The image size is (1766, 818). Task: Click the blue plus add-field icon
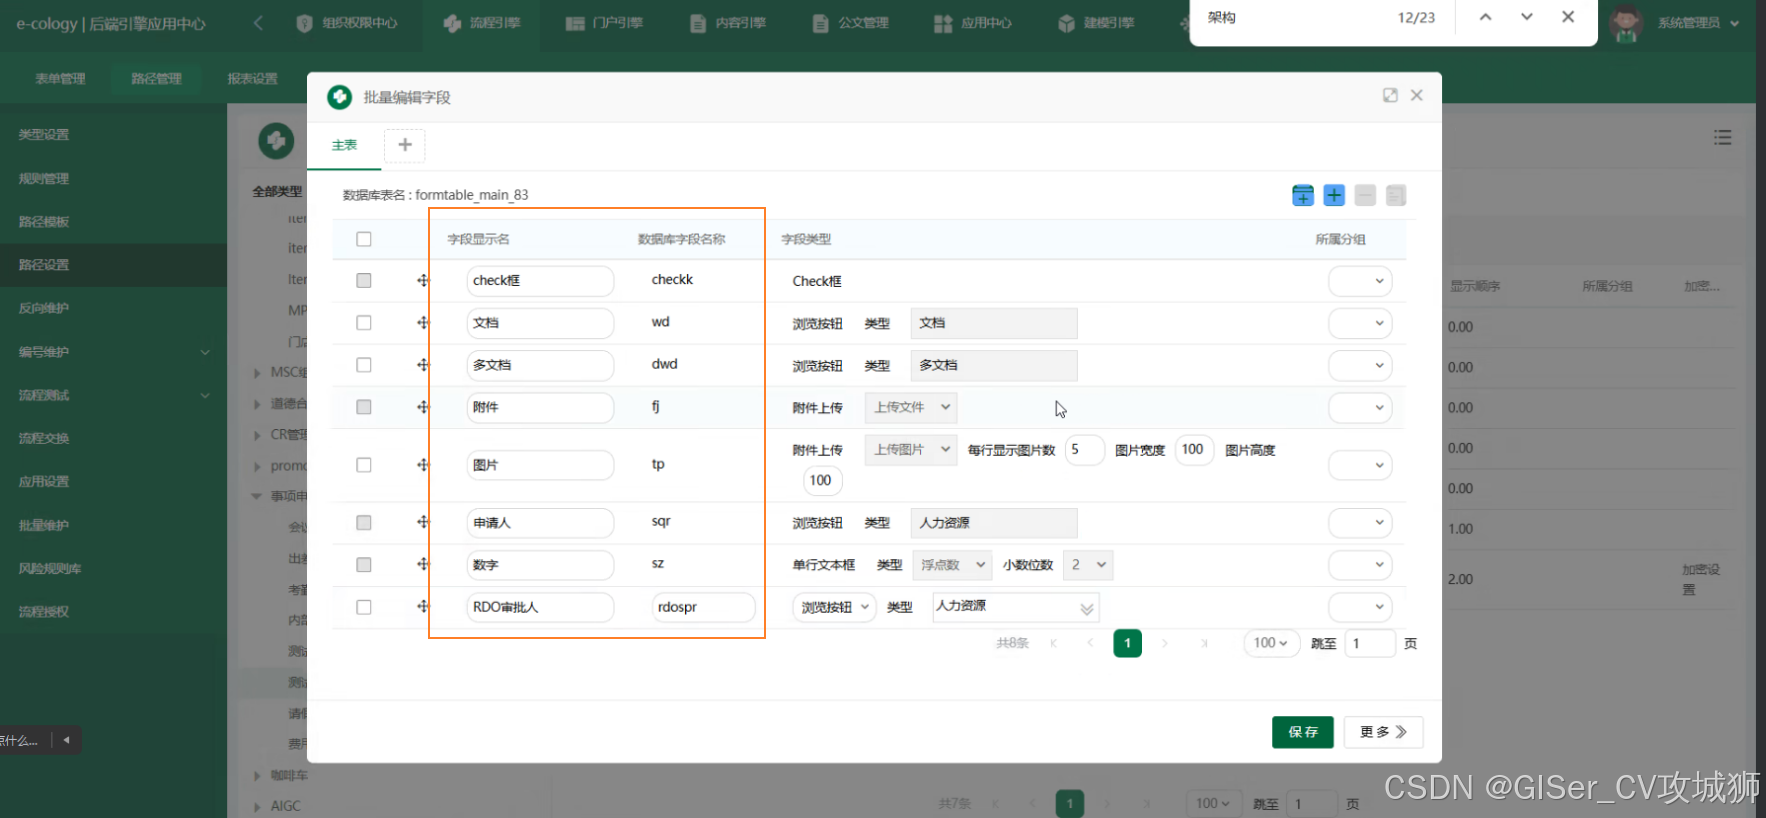(1334, 195)
